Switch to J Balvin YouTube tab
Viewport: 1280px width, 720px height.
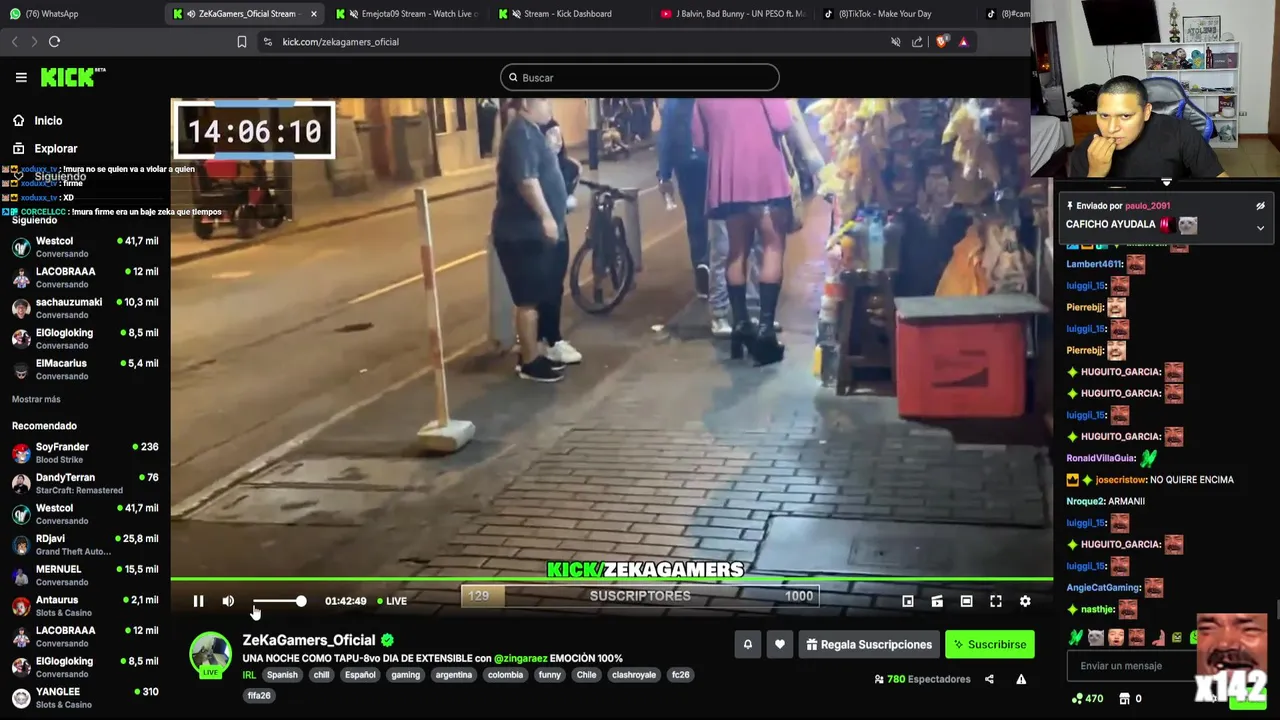733,14
